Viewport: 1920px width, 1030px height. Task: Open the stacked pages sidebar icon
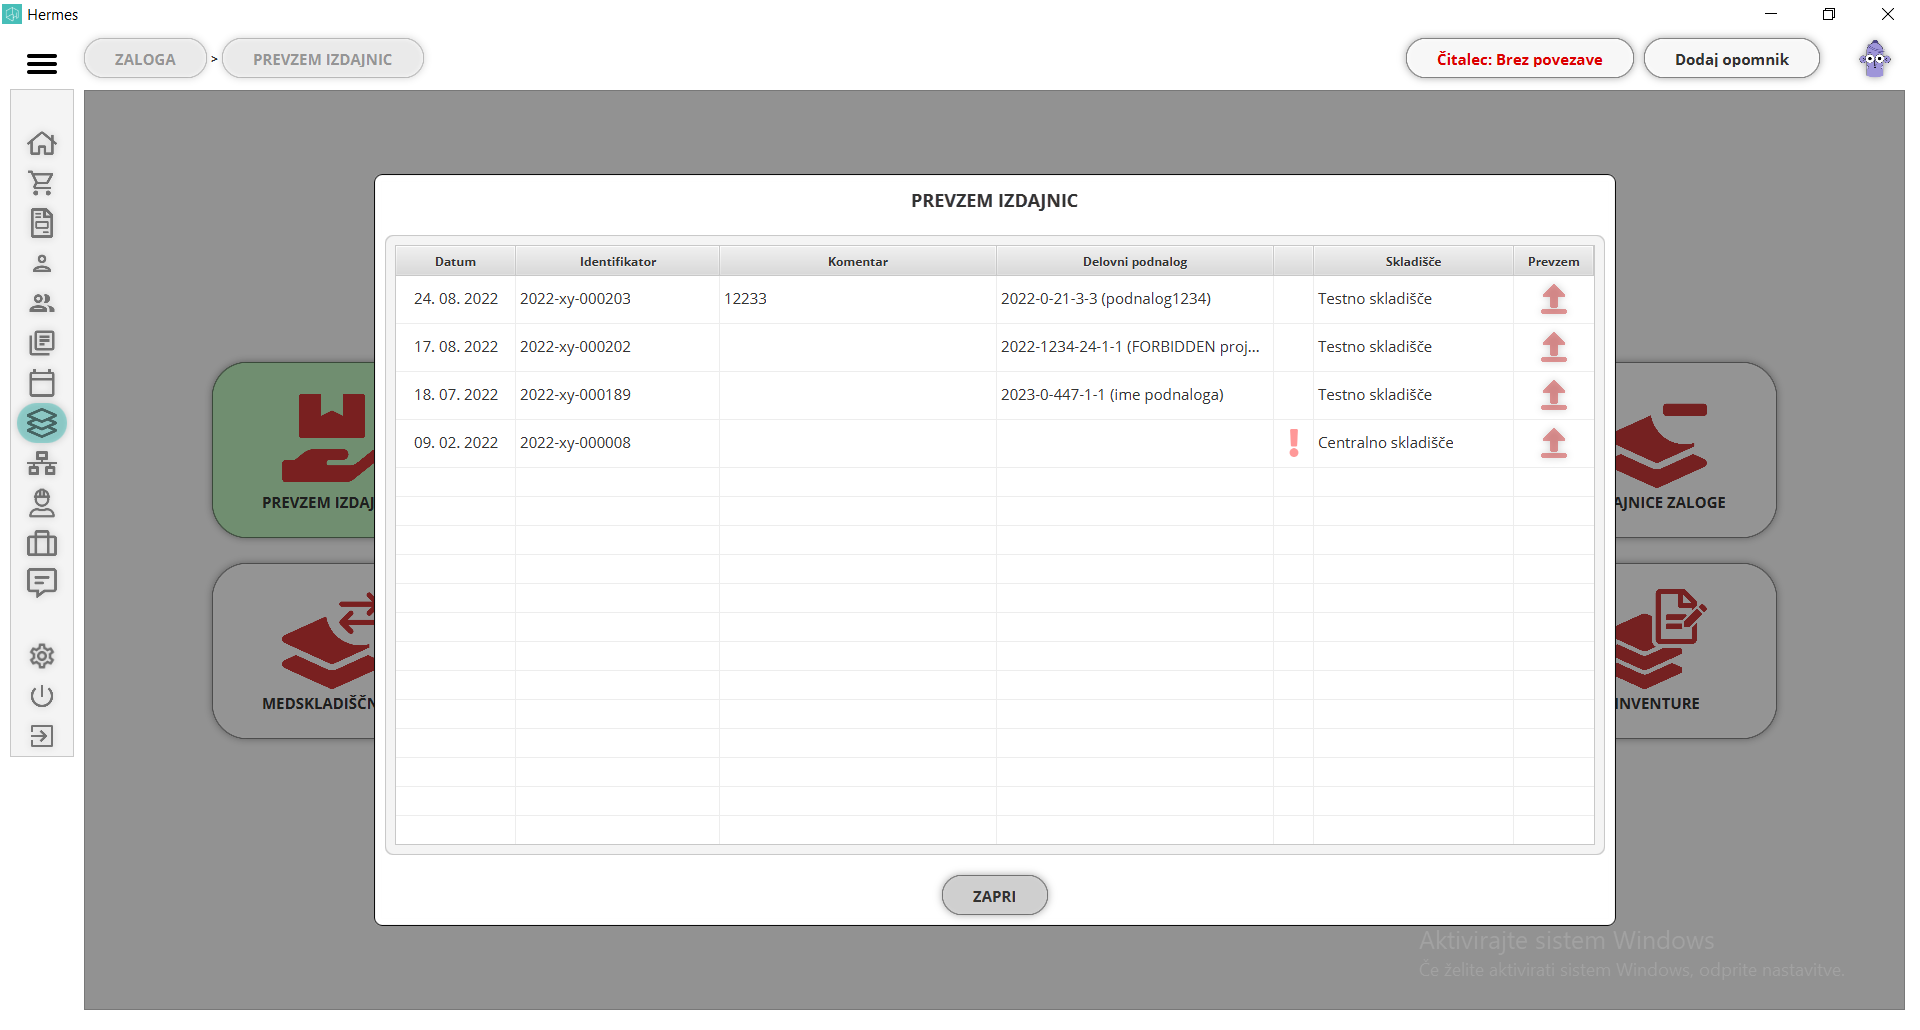(42, 343)
